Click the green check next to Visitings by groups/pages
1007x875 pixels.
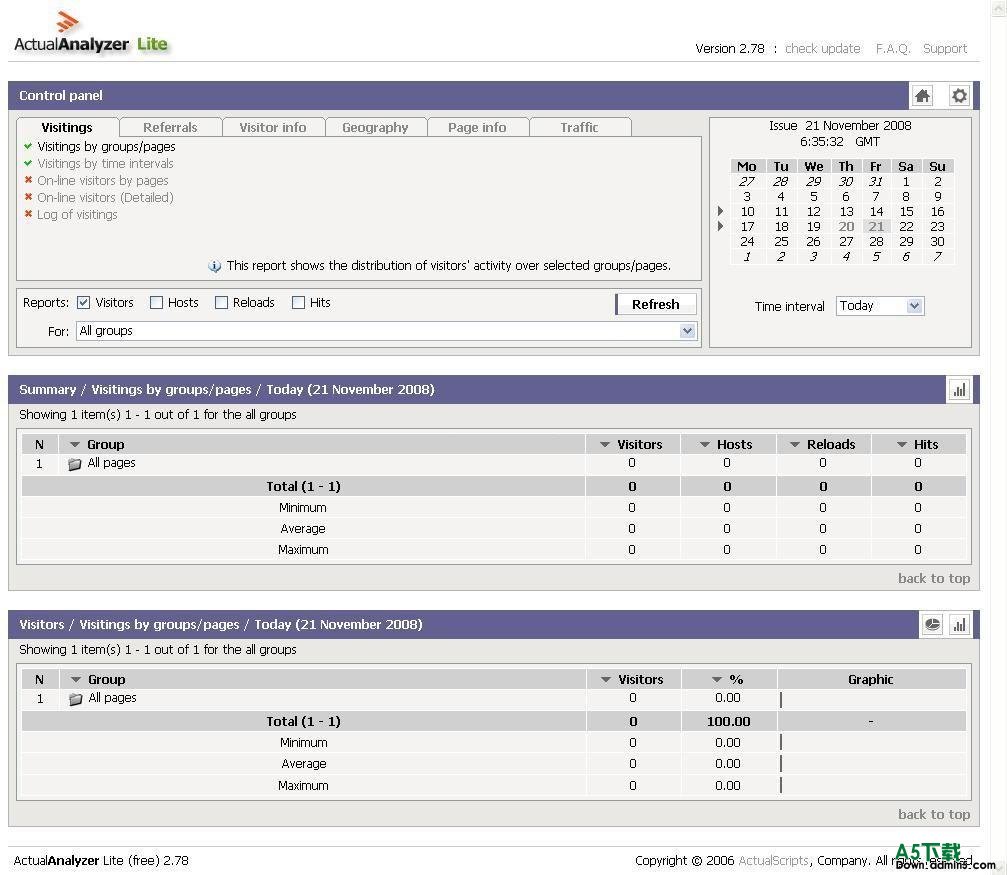tap(28, 146)
